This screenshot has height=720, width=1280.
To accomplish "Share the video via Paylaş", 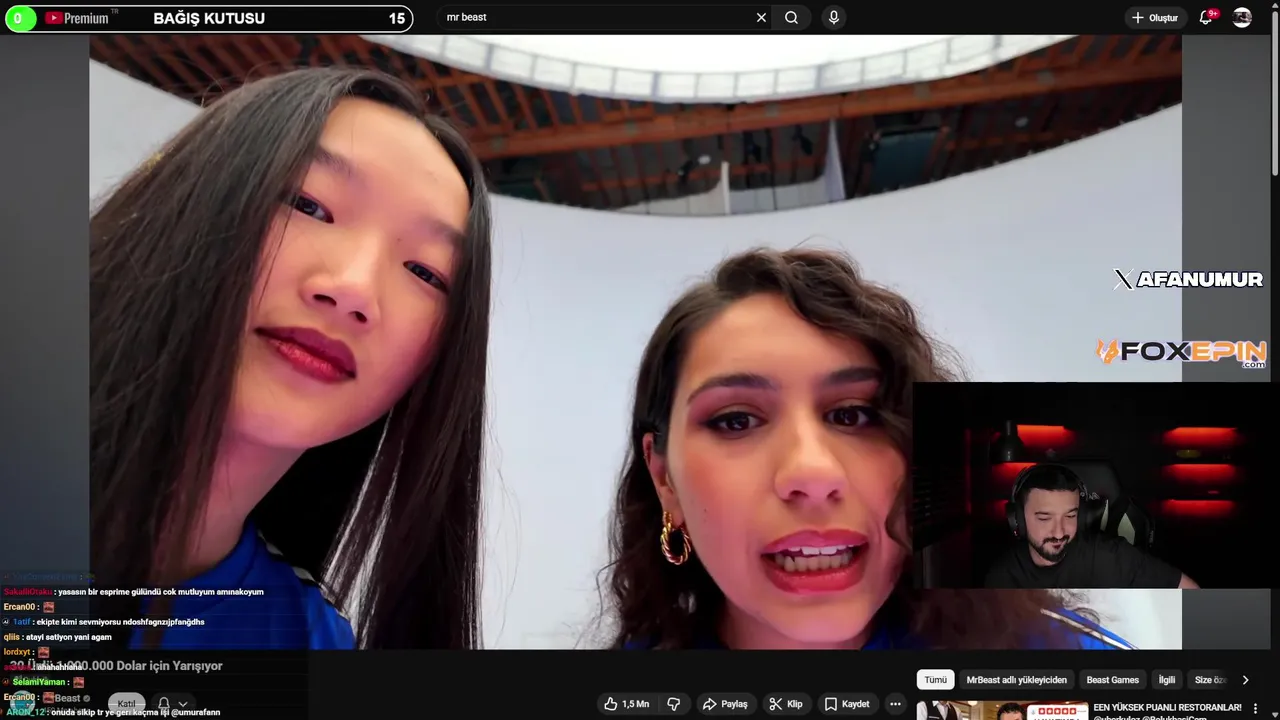I will [725, 704].
